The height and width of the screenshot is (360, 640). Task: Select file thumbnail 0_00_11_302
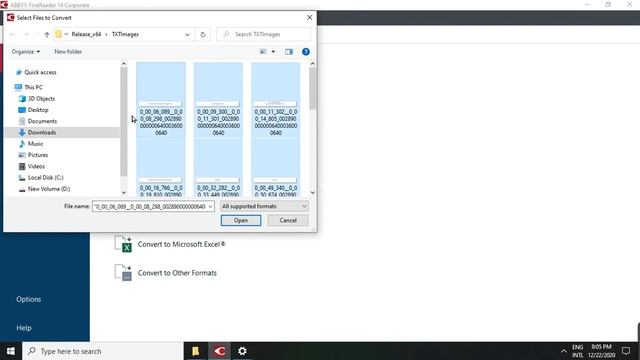[x=276, y=100]
